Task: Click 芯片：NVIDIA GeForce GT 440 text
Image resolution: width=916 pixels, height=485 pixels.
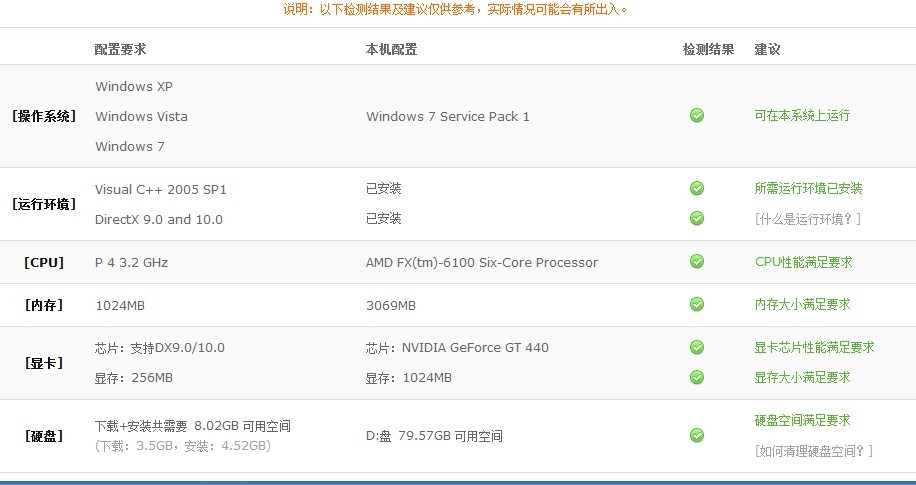Action: click(457, 348)
